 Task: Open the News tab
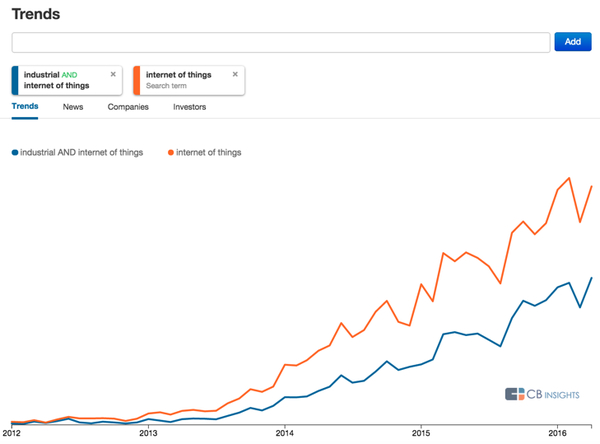click(73, 106)
